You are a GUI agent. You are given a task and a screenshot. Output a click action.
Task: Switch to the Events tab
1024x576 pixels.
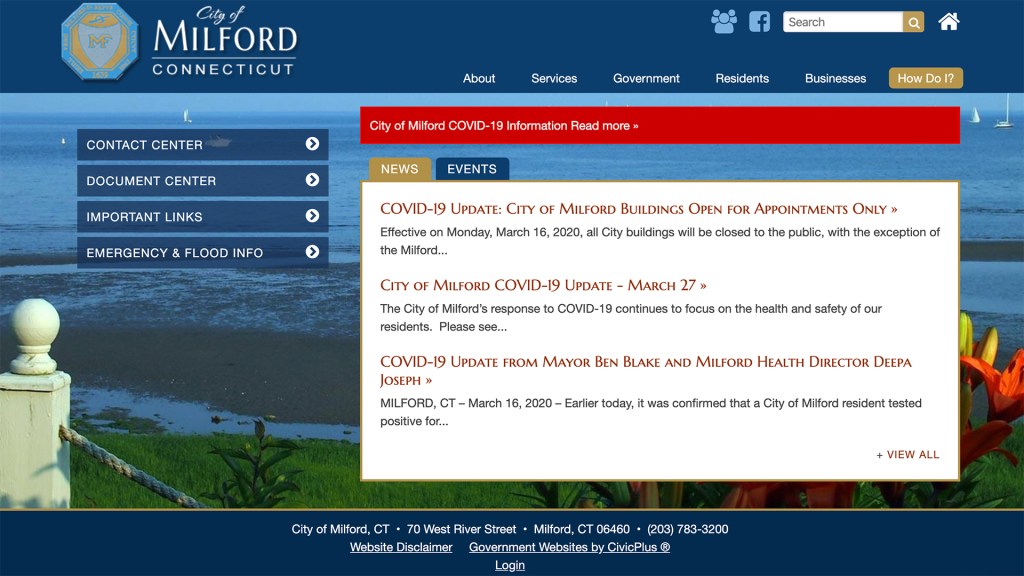472,169
